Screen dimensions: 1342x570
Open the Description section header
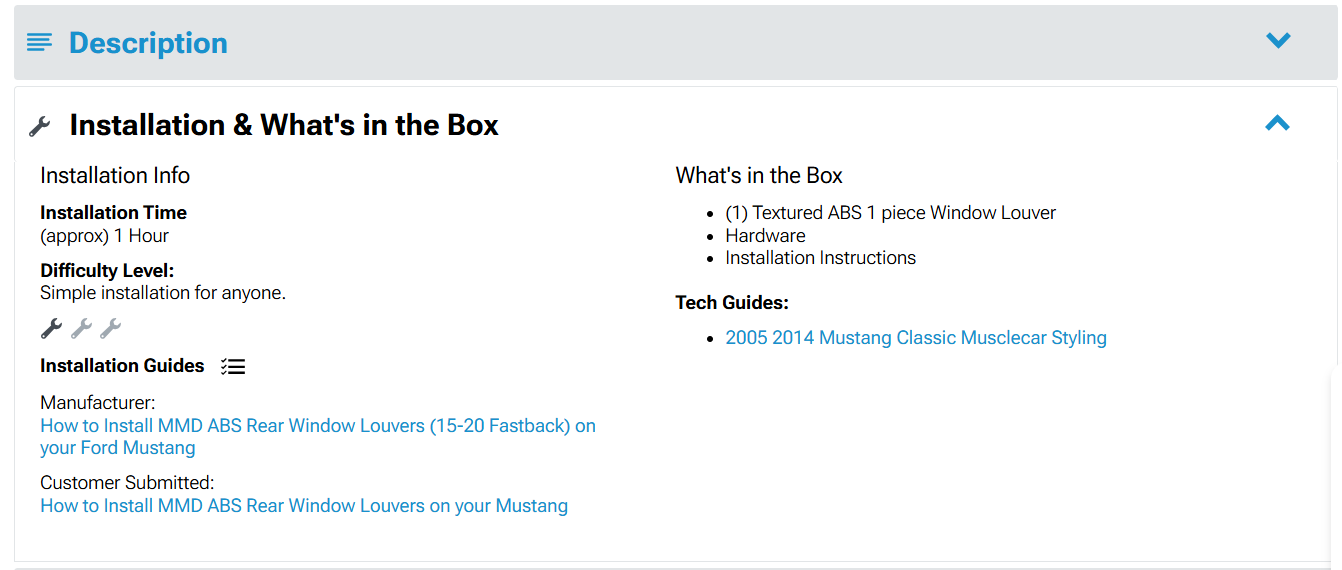click(x=148, y=43)
